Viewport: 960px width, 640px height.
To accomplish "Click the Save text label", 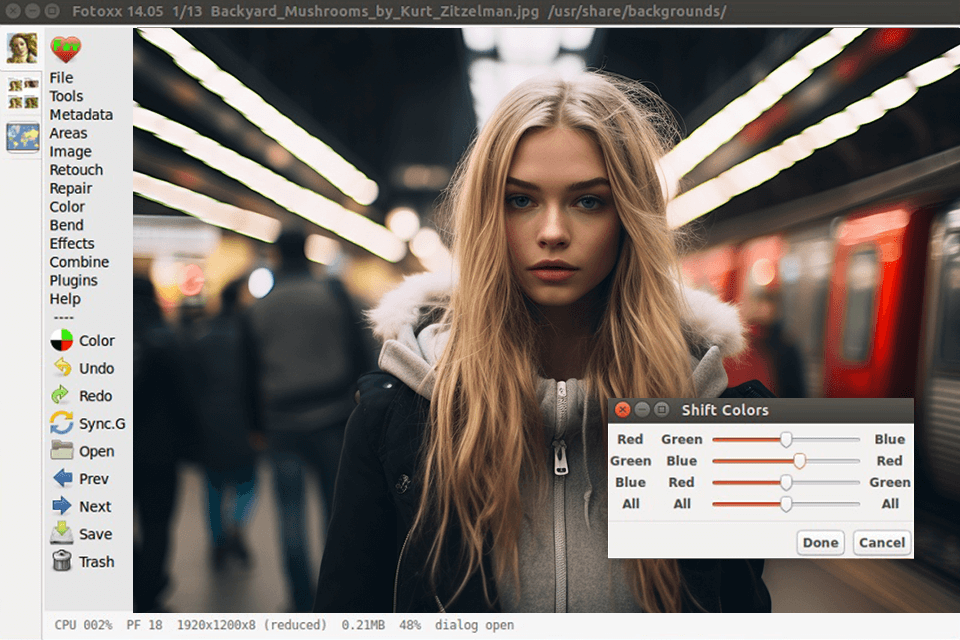I will (x=96, y=534).
